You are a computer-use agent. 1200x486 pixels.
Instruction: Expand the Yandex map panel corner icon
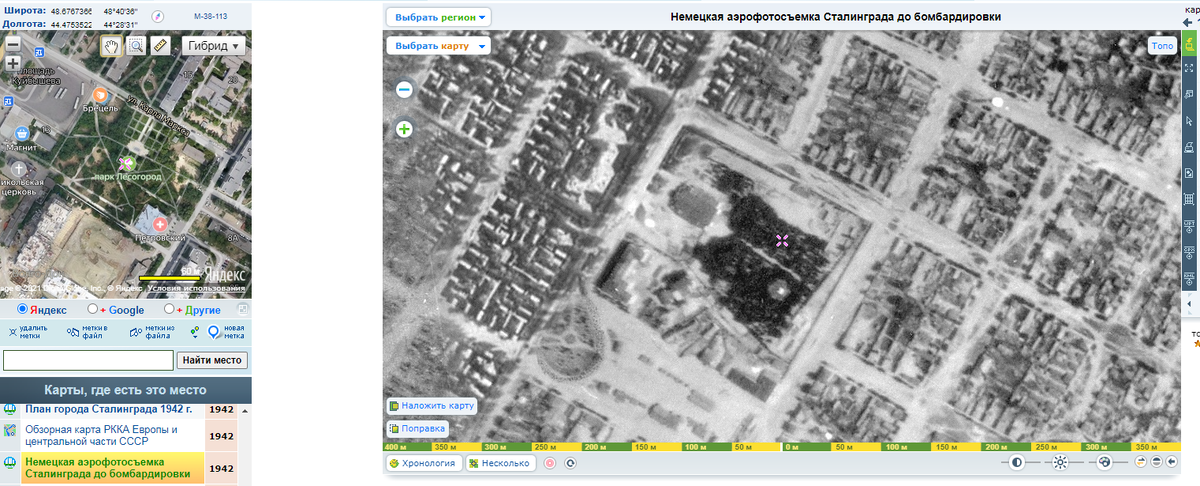pos(242,310)
